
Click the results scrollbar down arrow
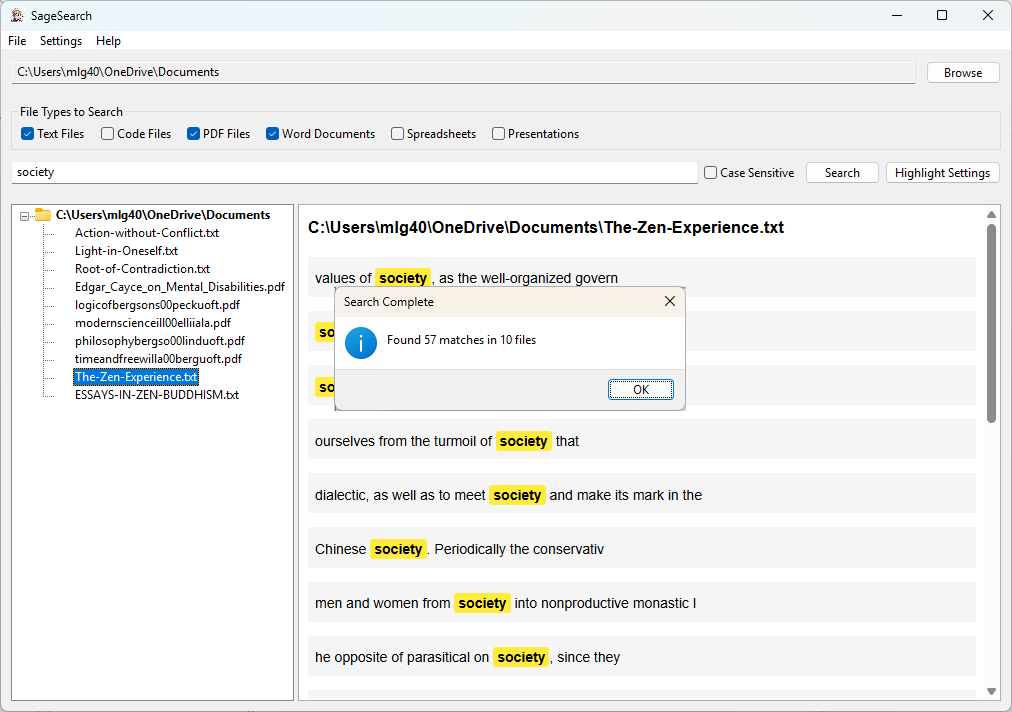click(x=991, y=691)
